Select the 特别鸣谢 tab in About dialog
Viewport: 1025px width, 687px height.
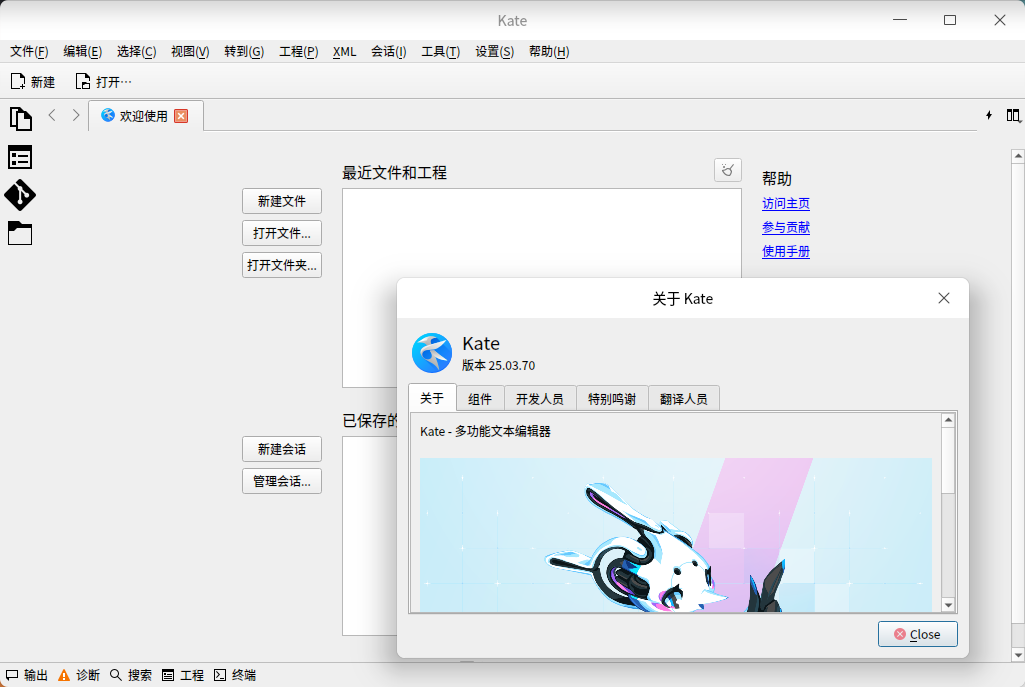tap(611, 398)
